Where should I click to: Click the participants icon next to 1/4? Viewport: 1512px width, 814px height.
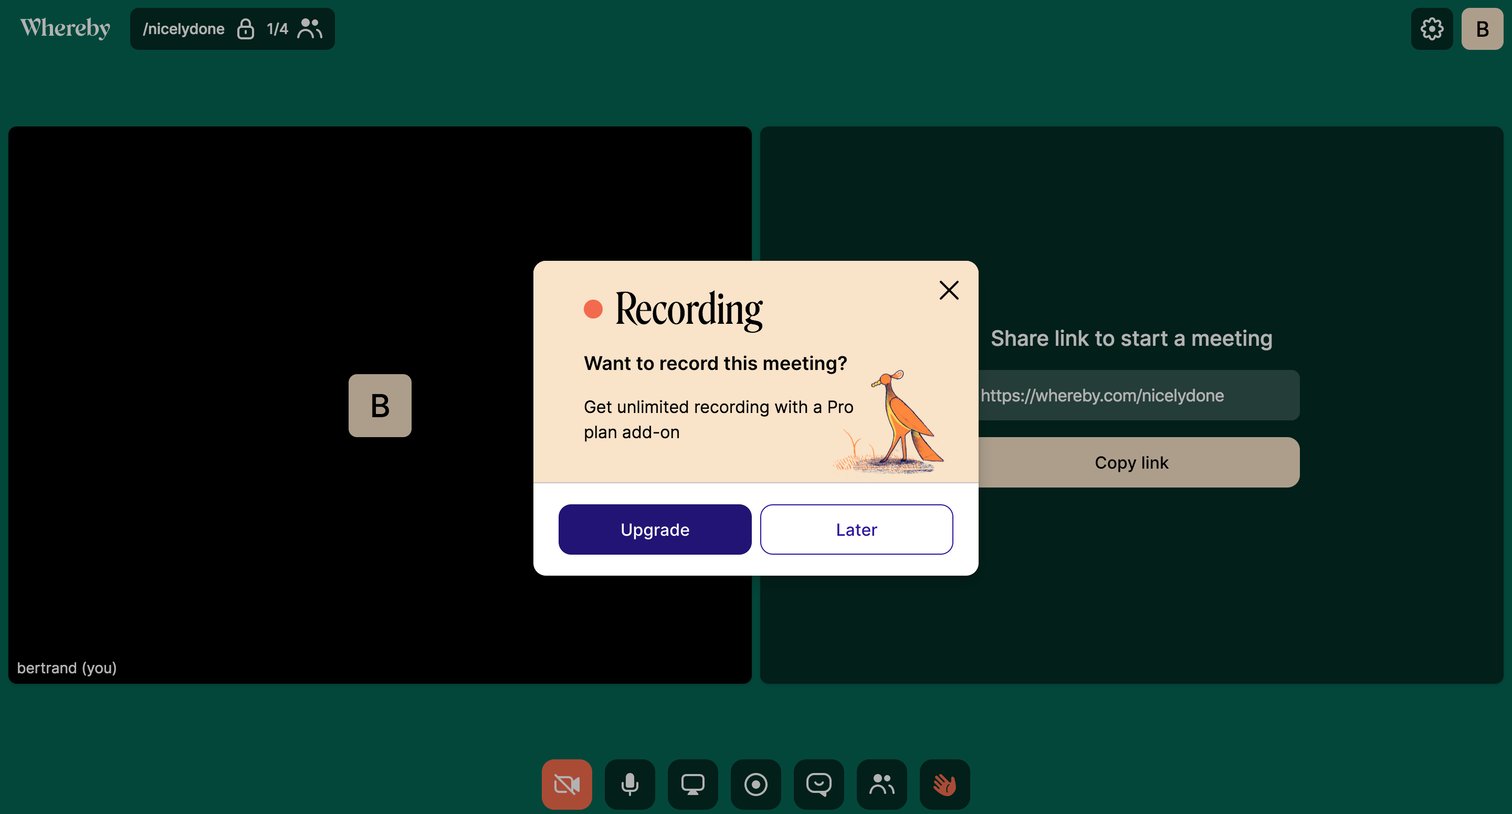click(x=310, y=29)
